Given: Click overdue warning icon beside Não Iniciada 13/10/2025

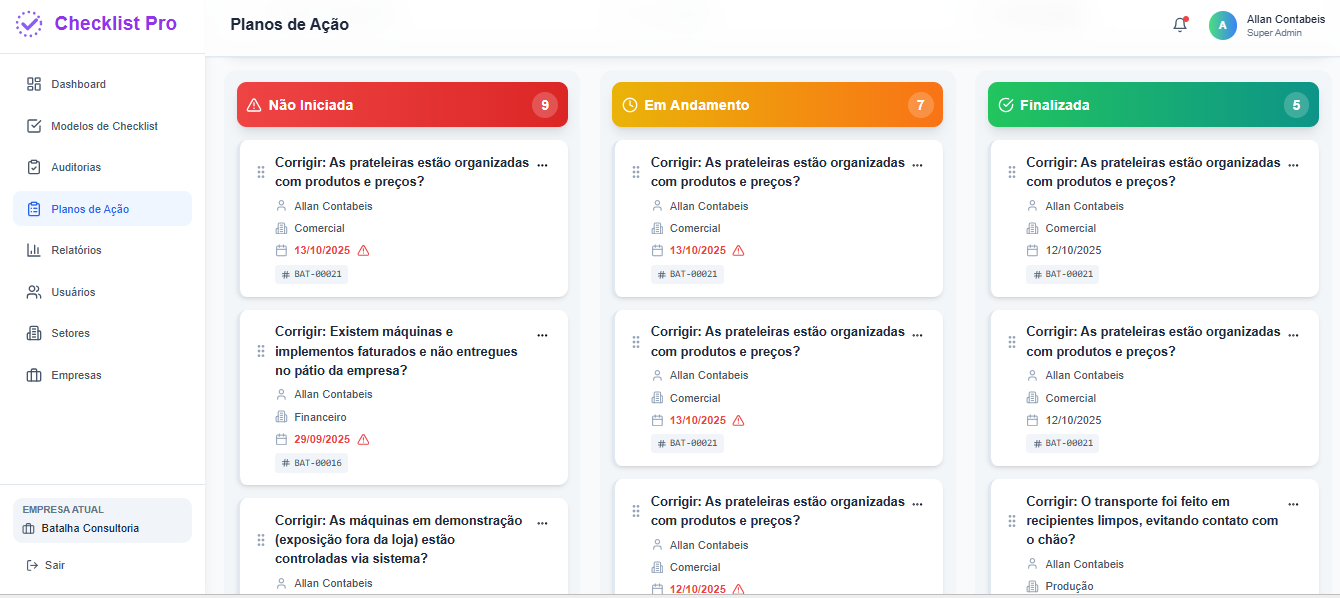Looking at the screenshot, I should click(363, 250).
